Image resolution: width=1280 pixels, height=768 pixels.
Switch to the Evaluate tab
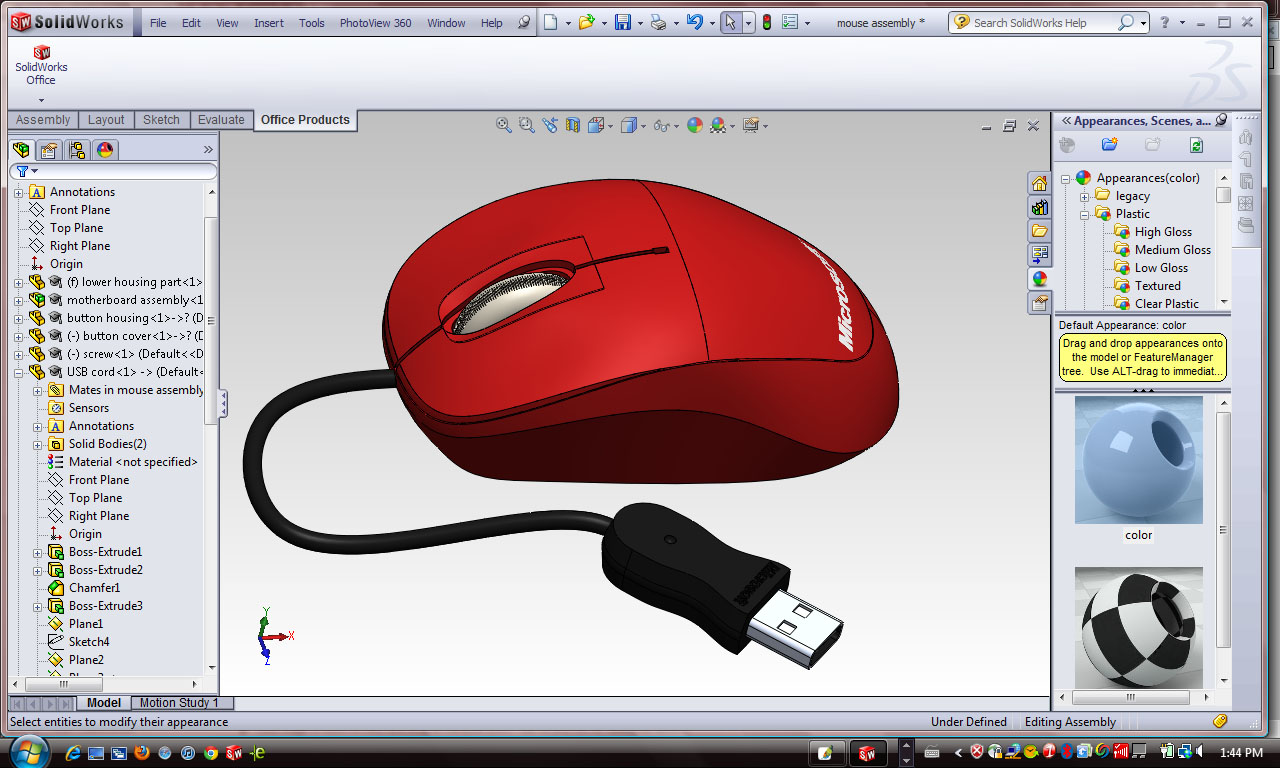[x=221, y=120]
